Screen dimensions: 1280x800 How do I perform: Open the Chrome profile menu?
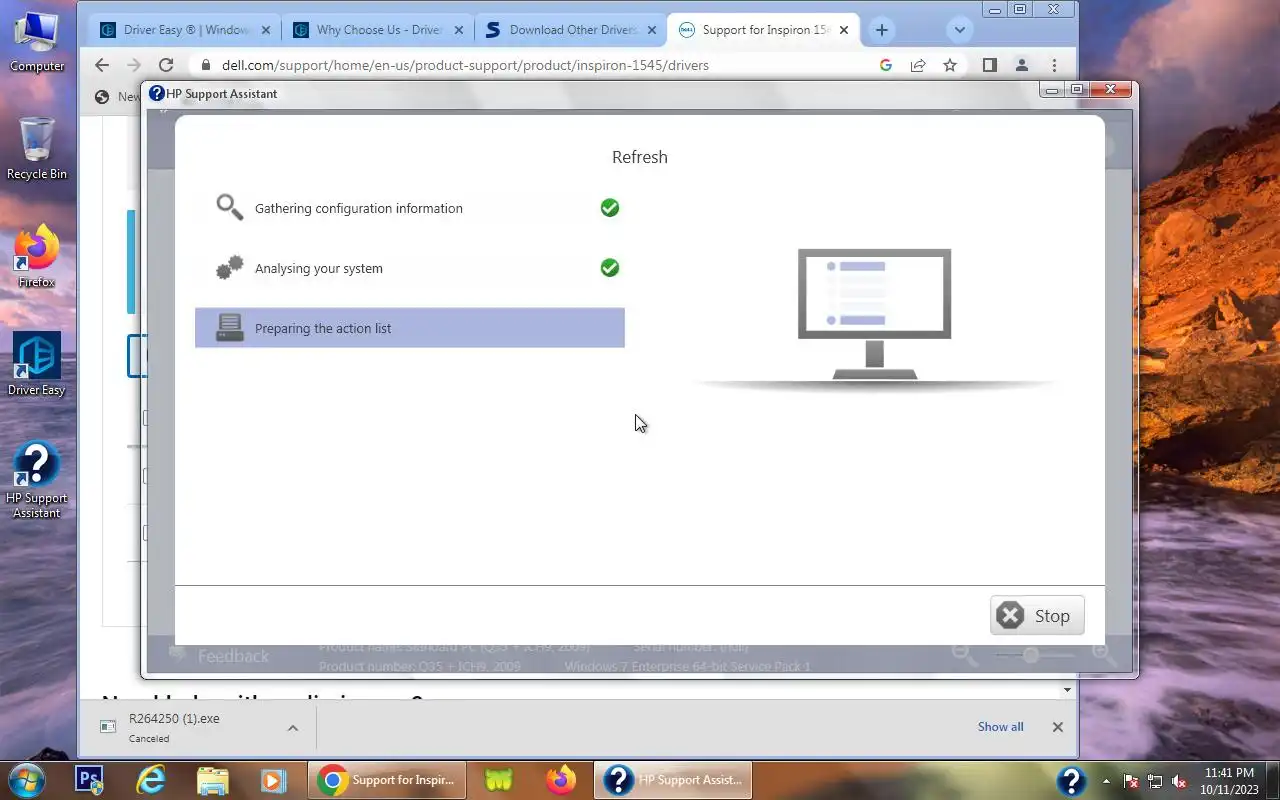pyautogui.click(x=1021, y=65)
